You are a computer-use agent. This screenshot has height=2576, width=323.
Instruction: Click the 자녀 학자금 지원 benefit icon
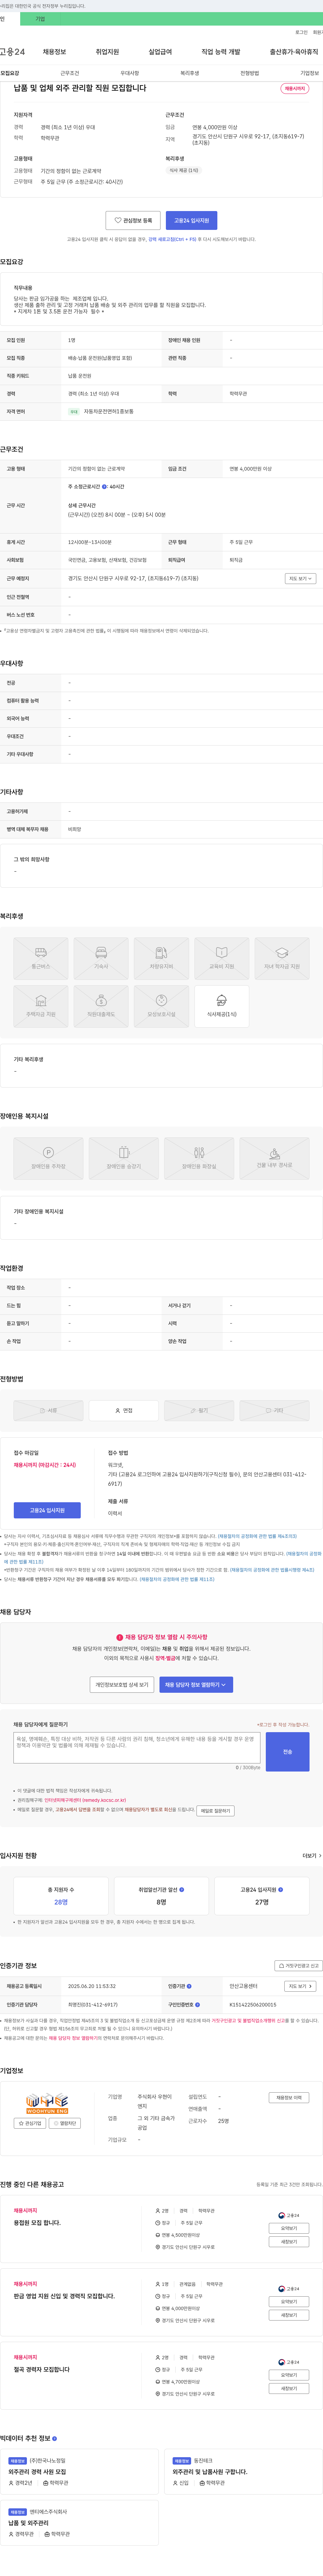(x=282, y=958)
